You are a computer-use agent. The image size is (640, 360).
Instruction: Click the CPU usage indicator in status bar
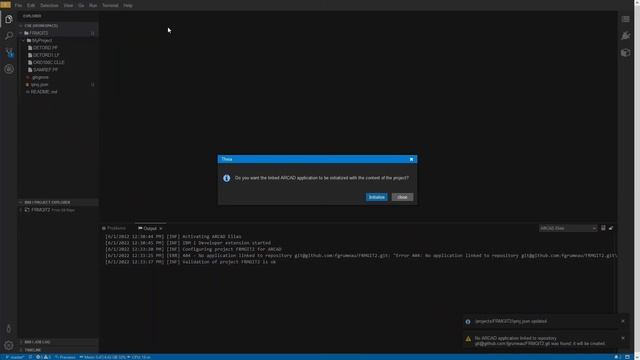(139, 357)
